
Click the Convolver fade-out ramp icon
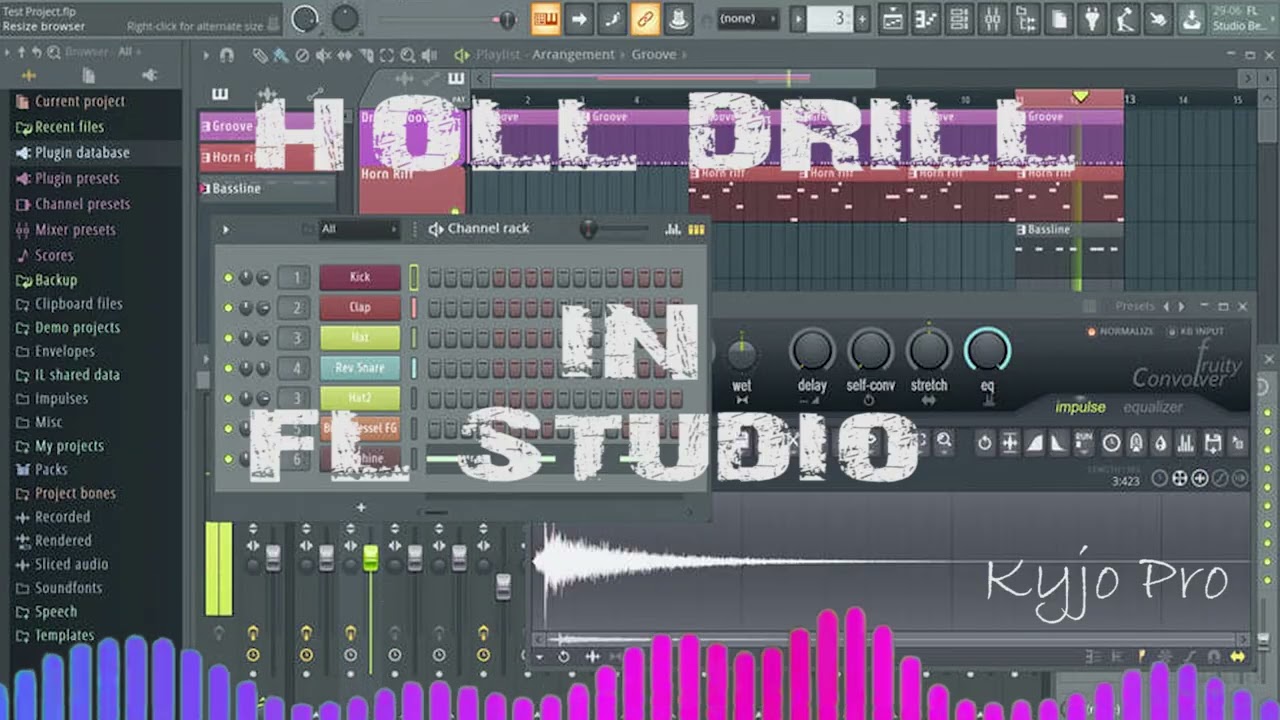1059,442
